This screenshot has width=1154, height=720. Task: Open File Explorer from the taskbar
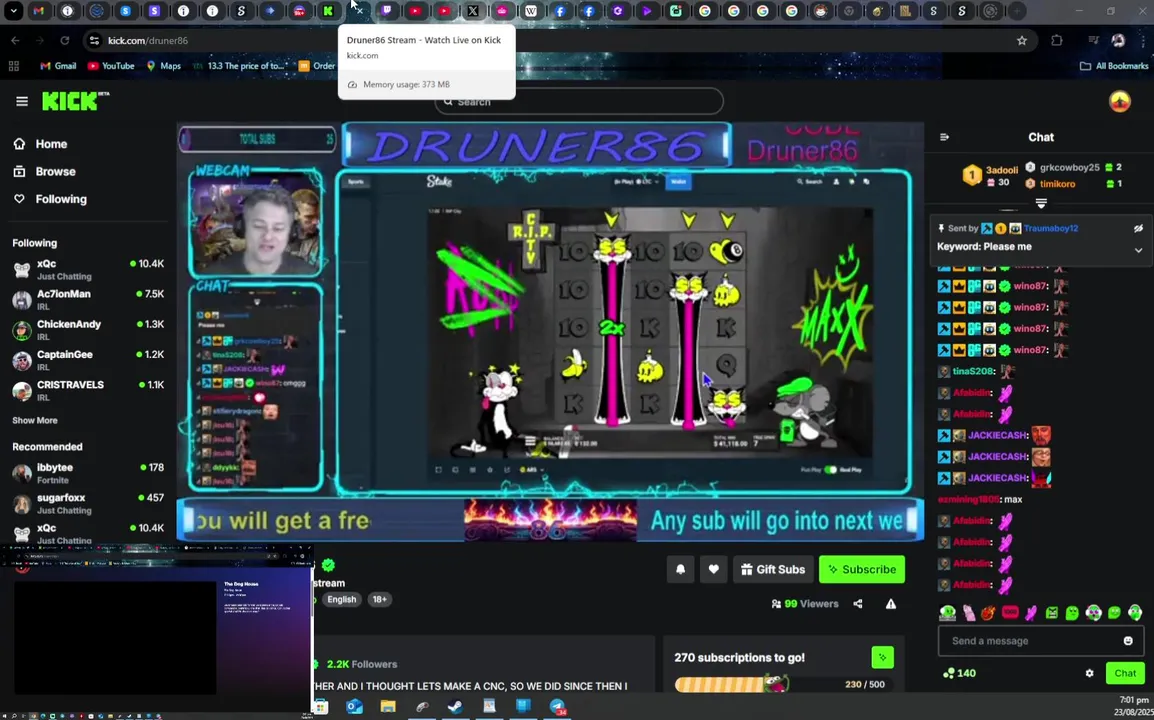click(x=388, y=707)
